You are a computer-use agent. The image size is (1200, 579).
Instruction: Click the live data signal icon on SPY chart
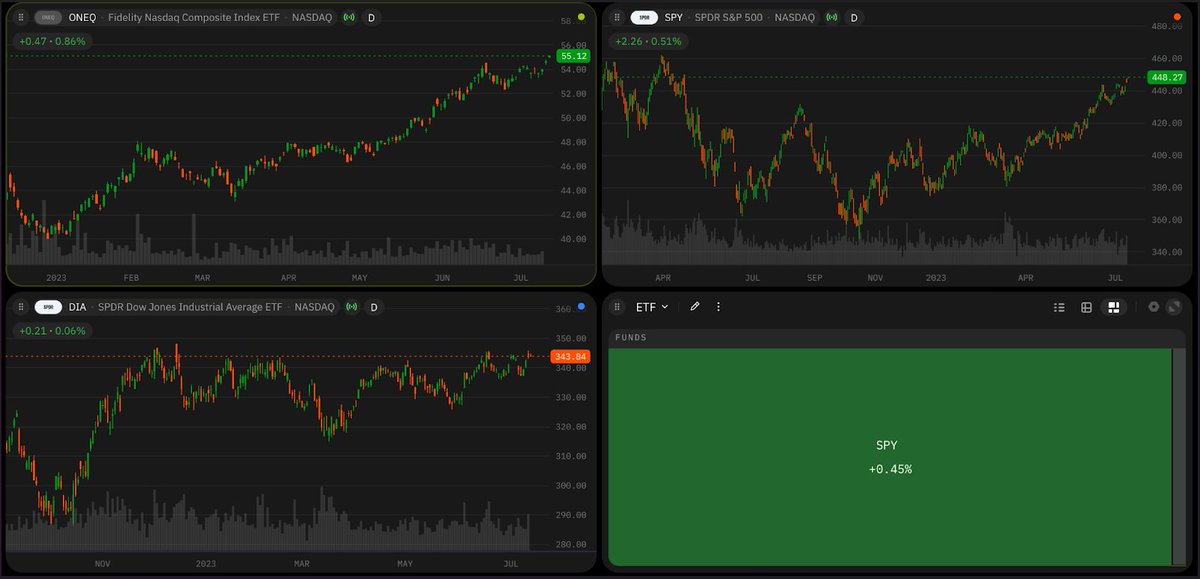[831, 17]
